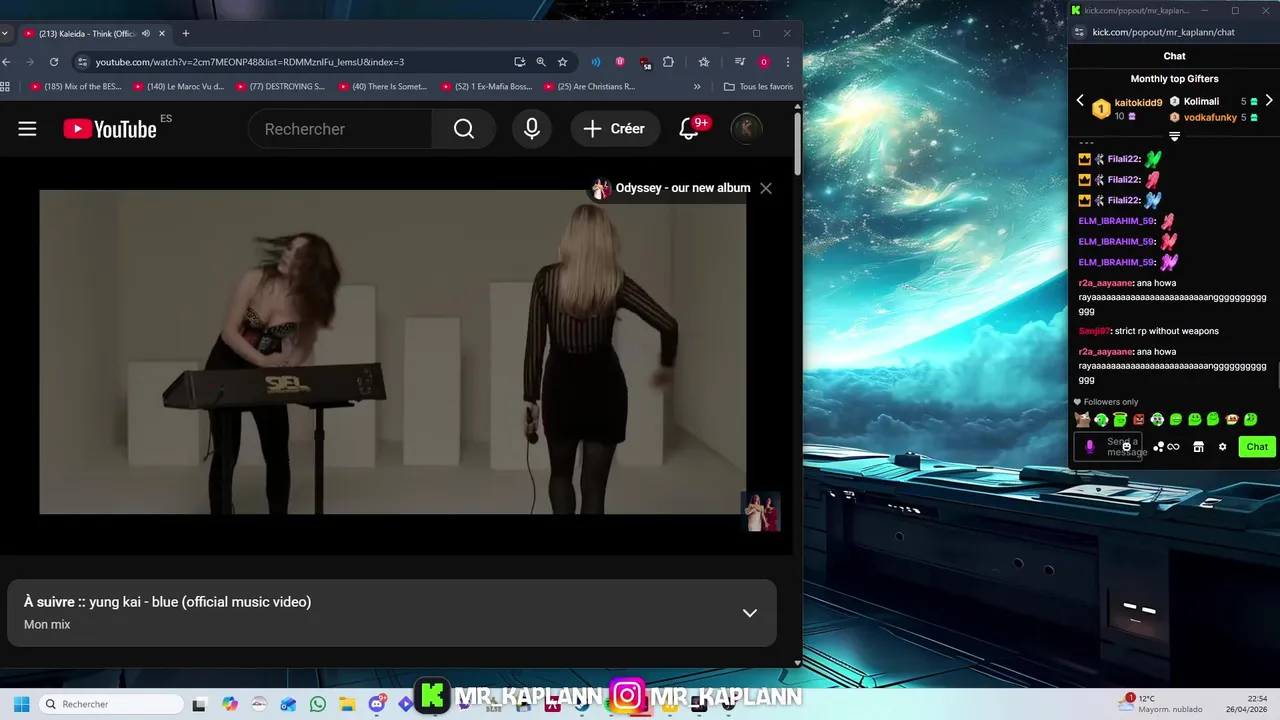Open bookmark '(40) There Is Somet...'
The image size is (1280, 720).
pyautogui.click(x=383, y=87)
